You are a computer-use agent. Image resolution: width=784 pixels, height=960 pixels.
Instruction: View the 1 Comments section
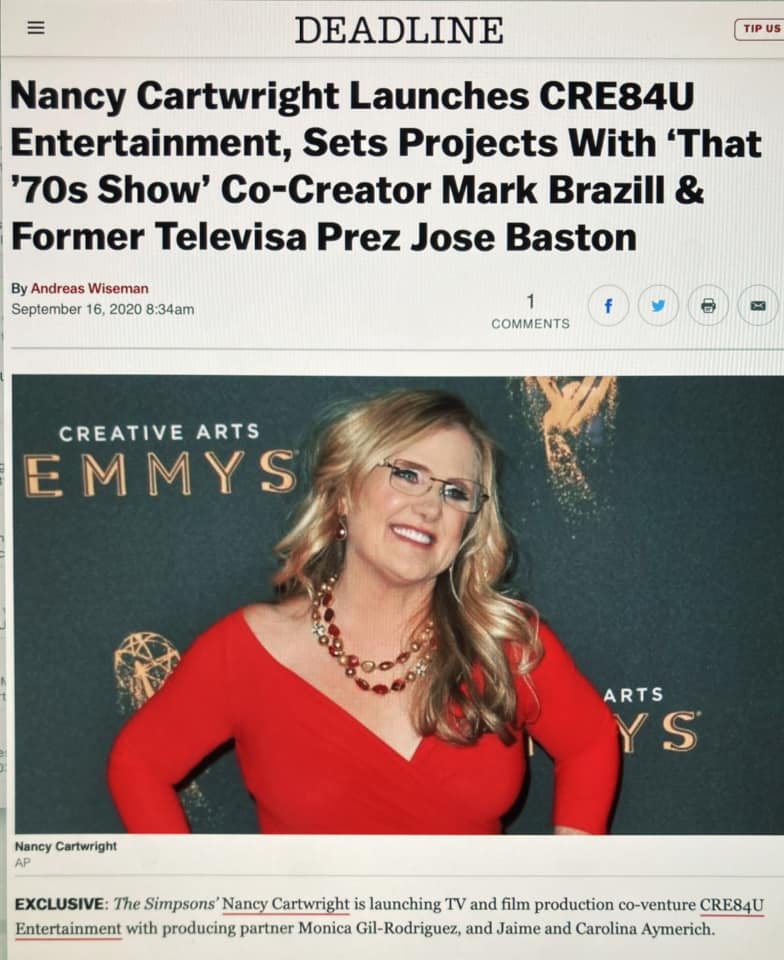click(530, 312)
